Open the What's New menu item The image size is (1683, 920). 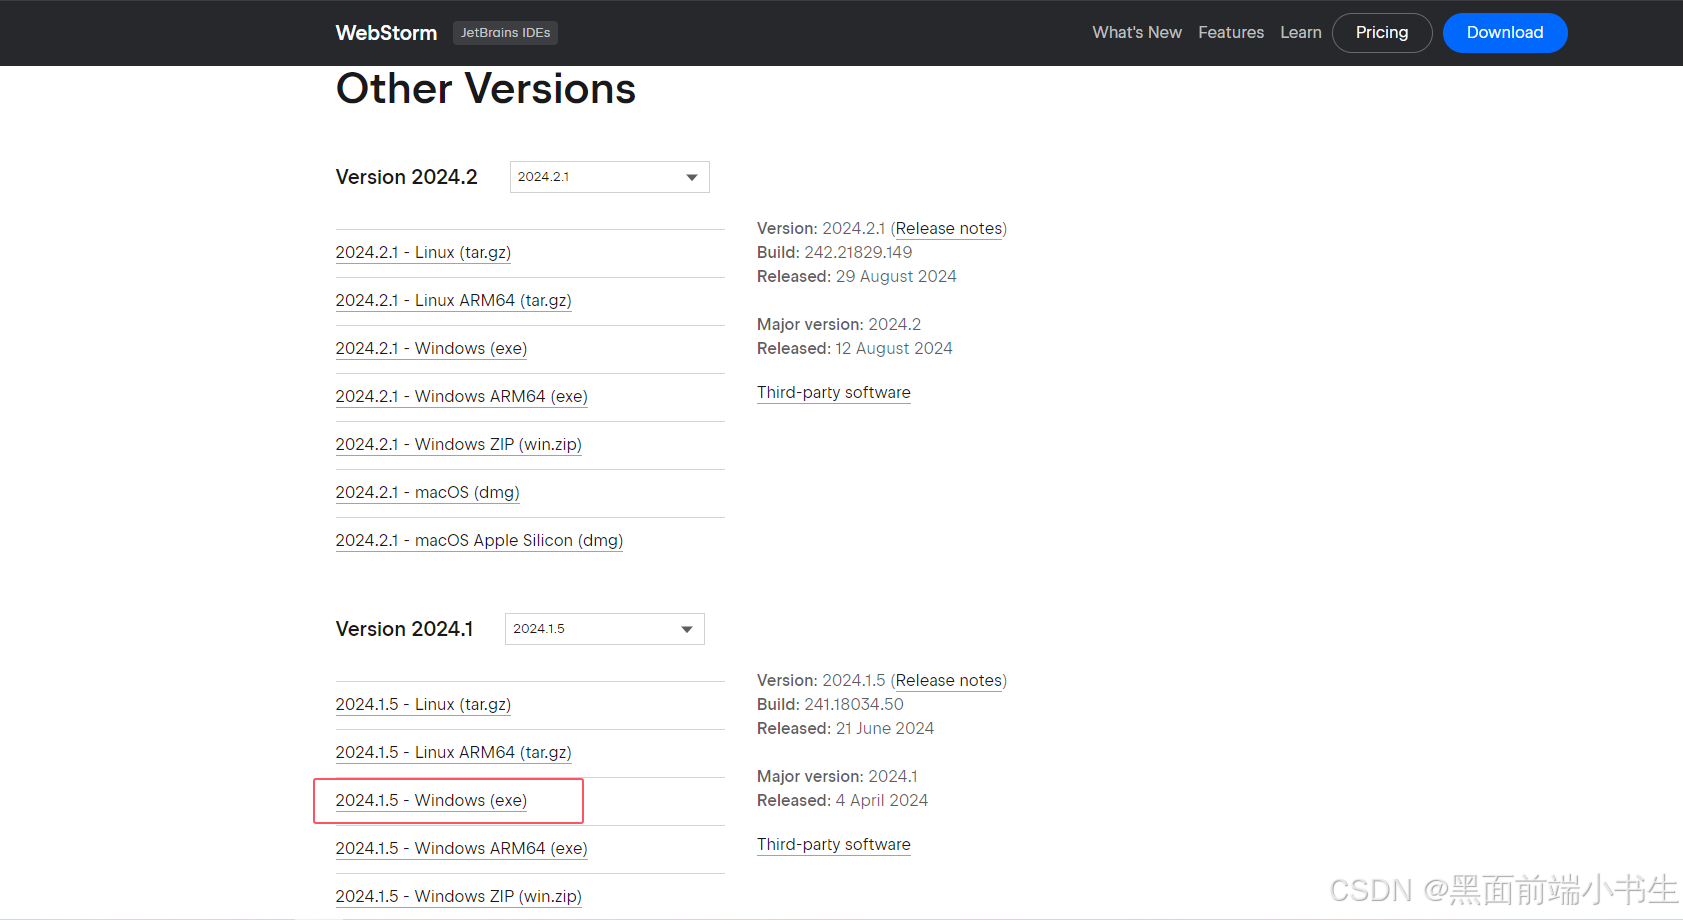[x=1137, y=33]
